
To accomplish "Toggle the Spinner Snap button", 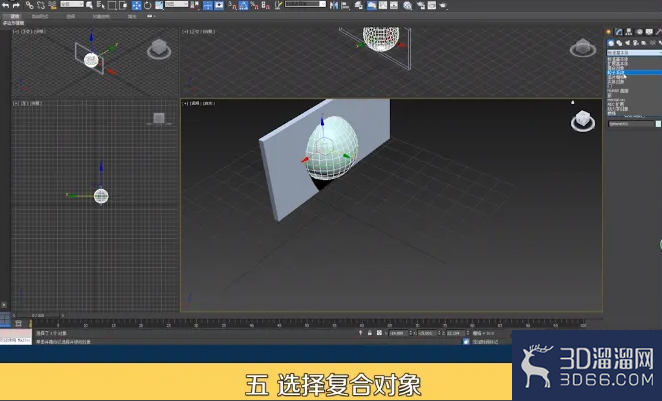I will click(x=266, y=5).
